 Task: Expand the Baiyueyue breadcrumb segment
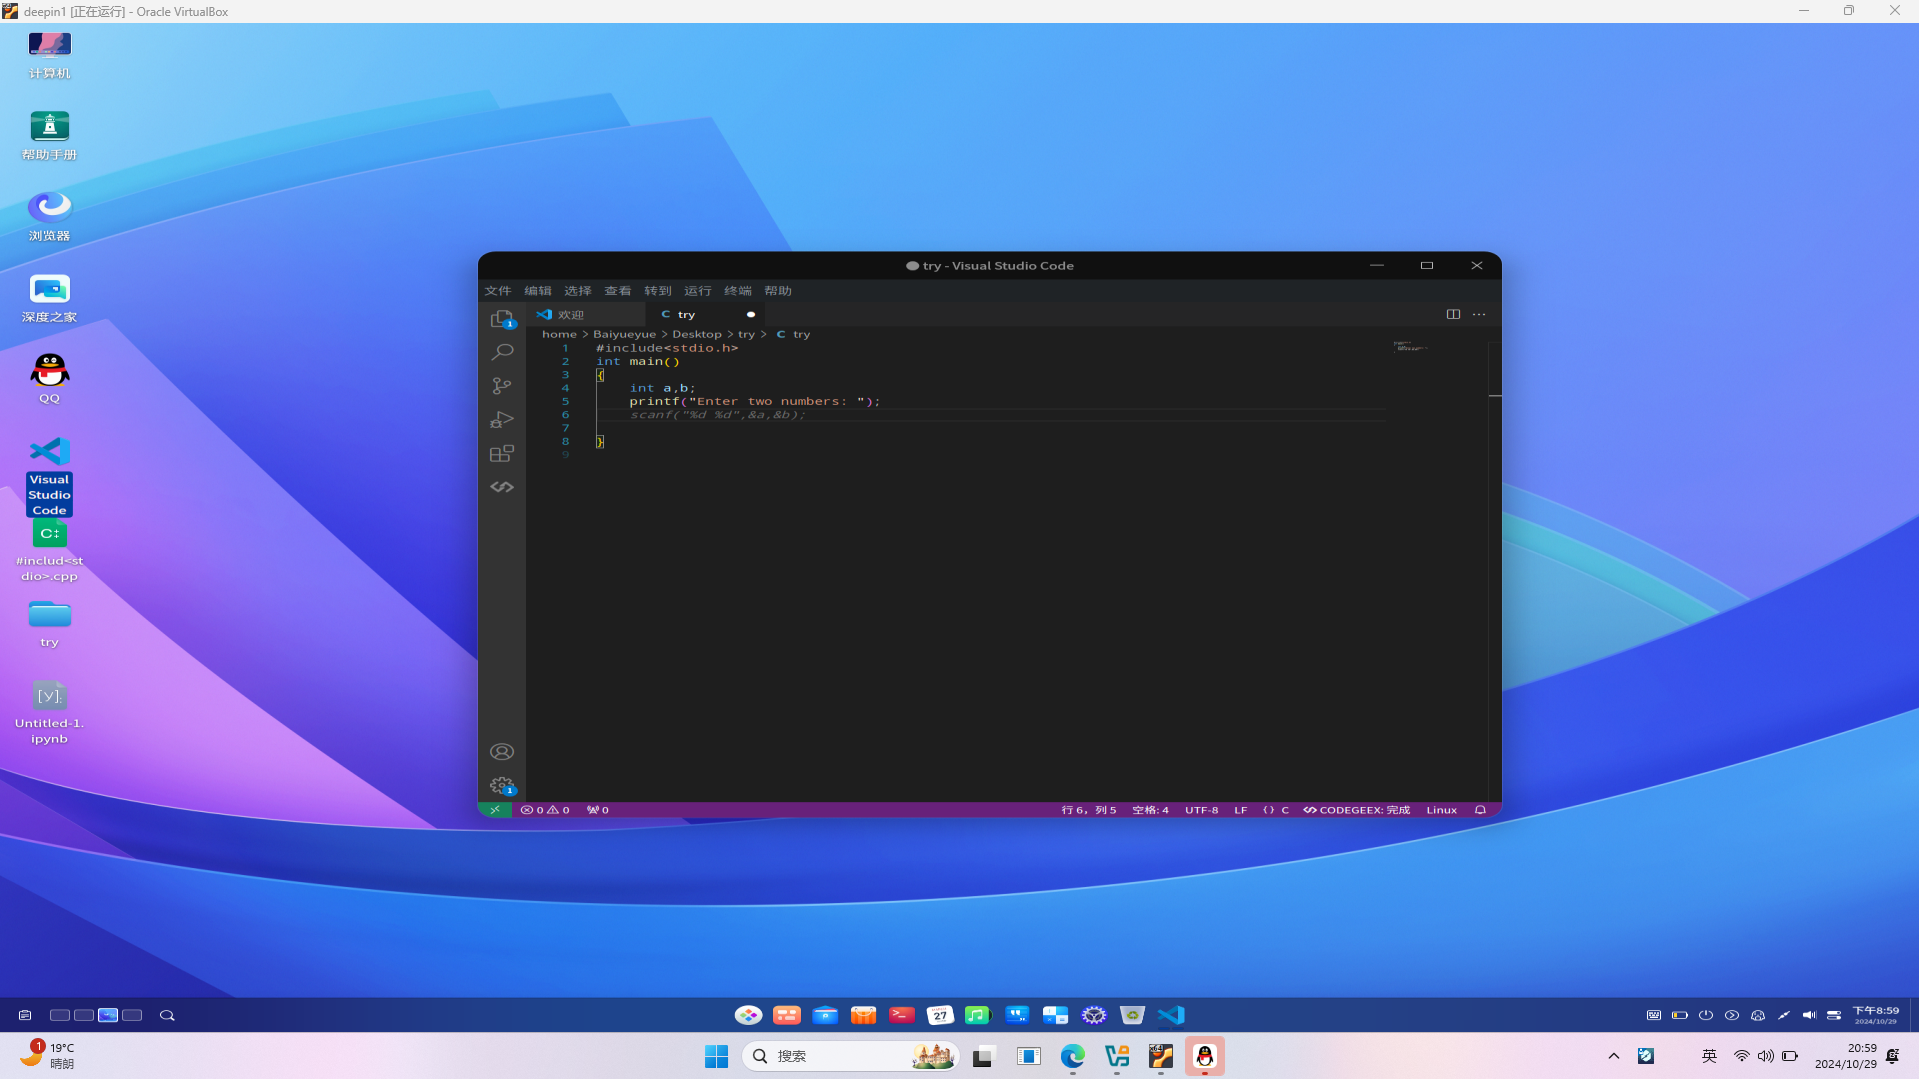pyautogui.click(x=625, y=335)
